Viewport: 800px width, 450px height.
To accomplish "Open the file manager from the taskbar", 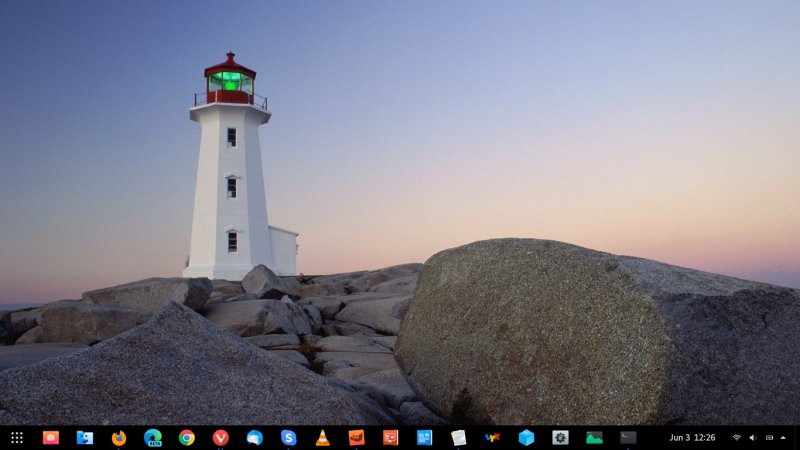I will click(x=85, y=438).
